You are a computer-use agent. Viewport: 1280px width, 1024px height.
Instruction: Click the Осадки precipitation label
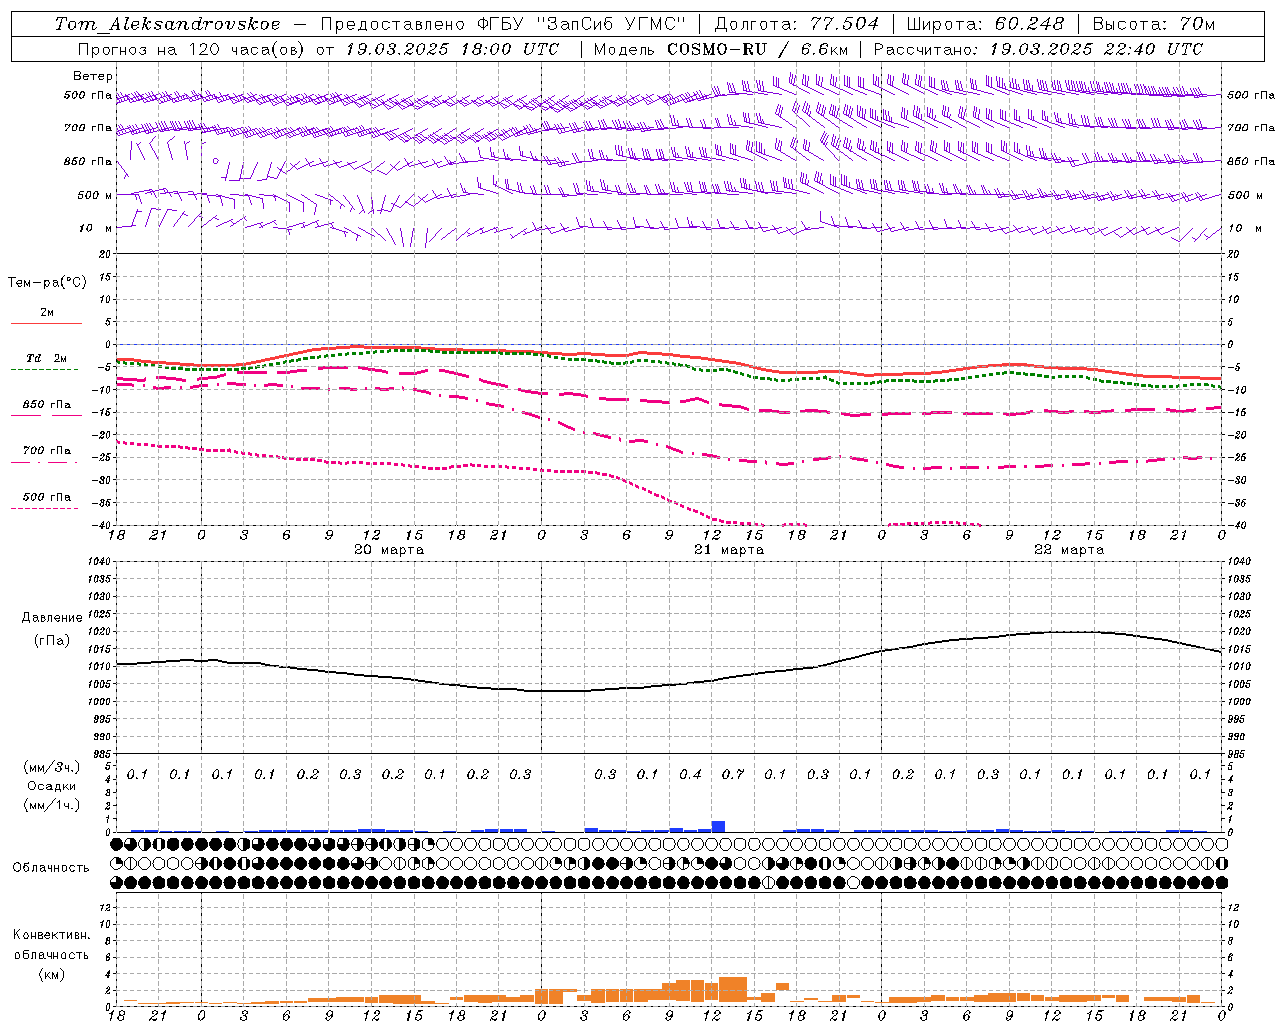(52, 786)
